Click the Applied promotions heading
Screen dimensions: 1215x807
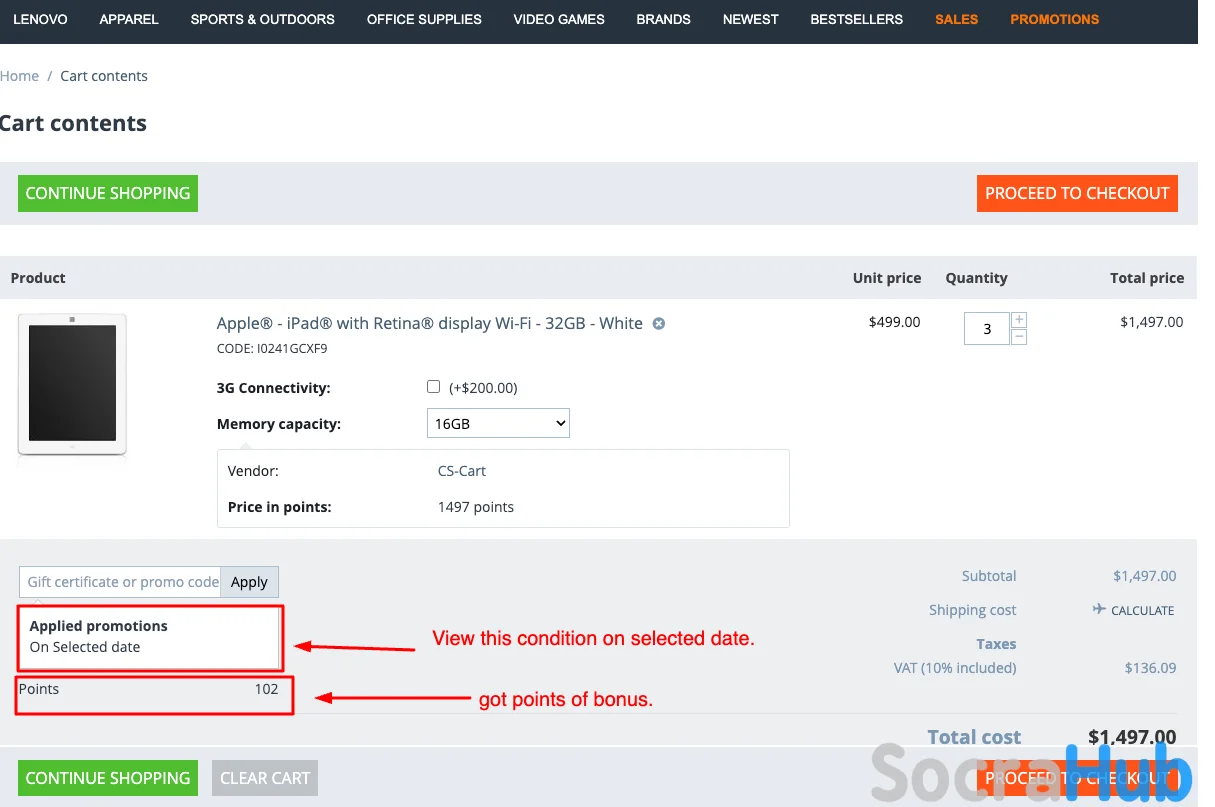point(99,626)
